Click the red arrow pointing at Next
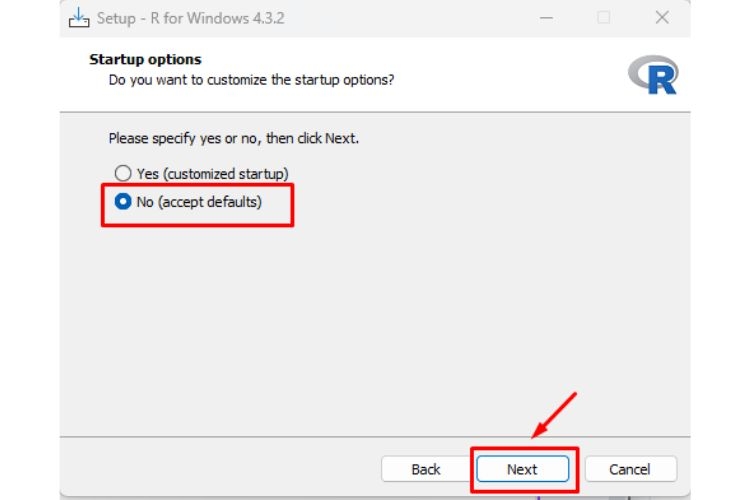Viewport: 750px width, 500px height. tap(554, 415)
